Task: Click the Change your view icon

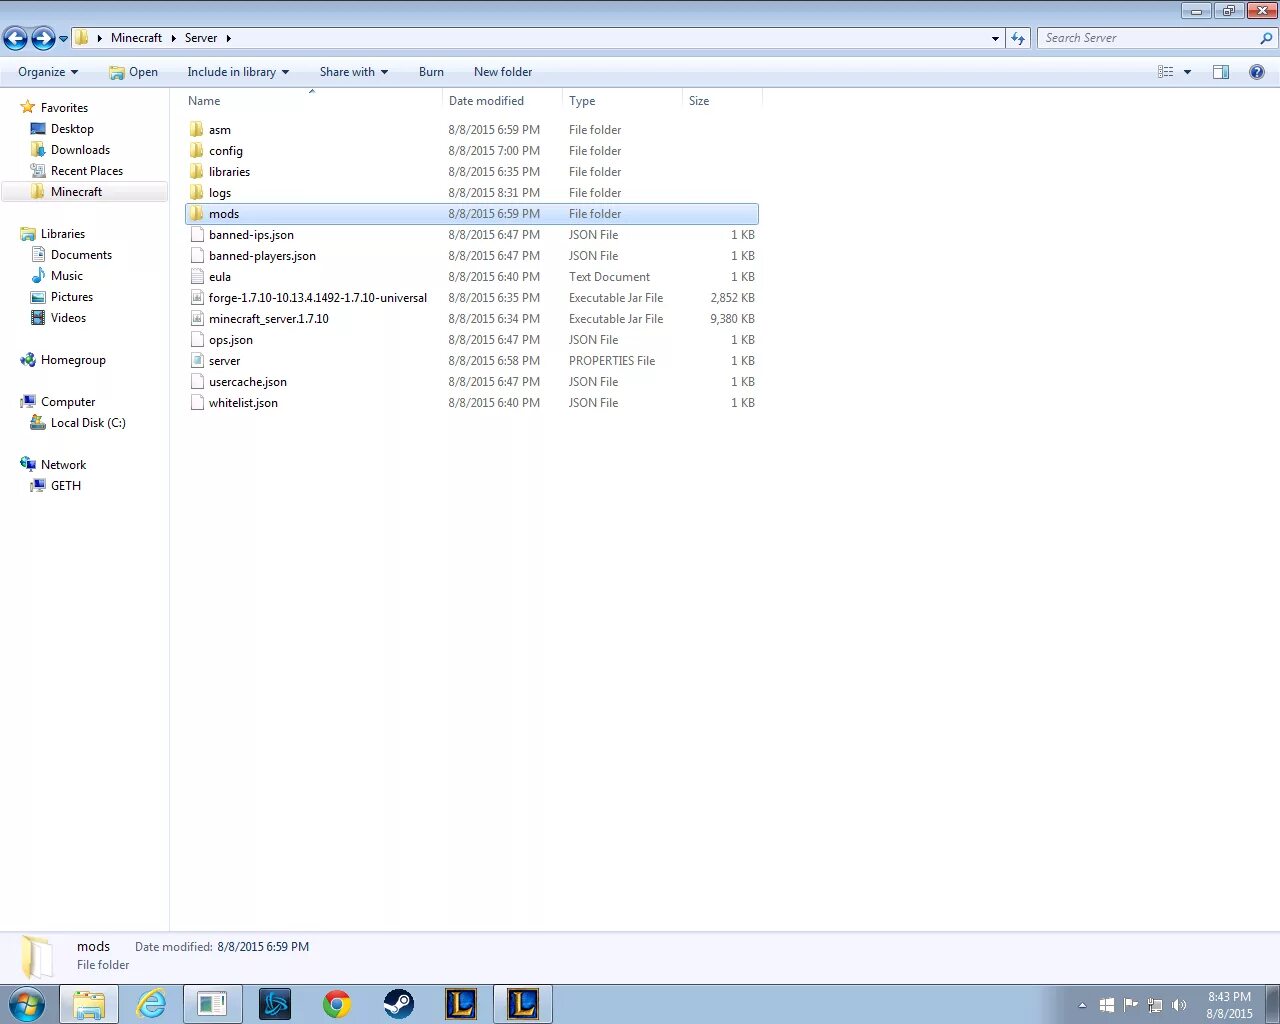Action: [x=1166, y=72]
